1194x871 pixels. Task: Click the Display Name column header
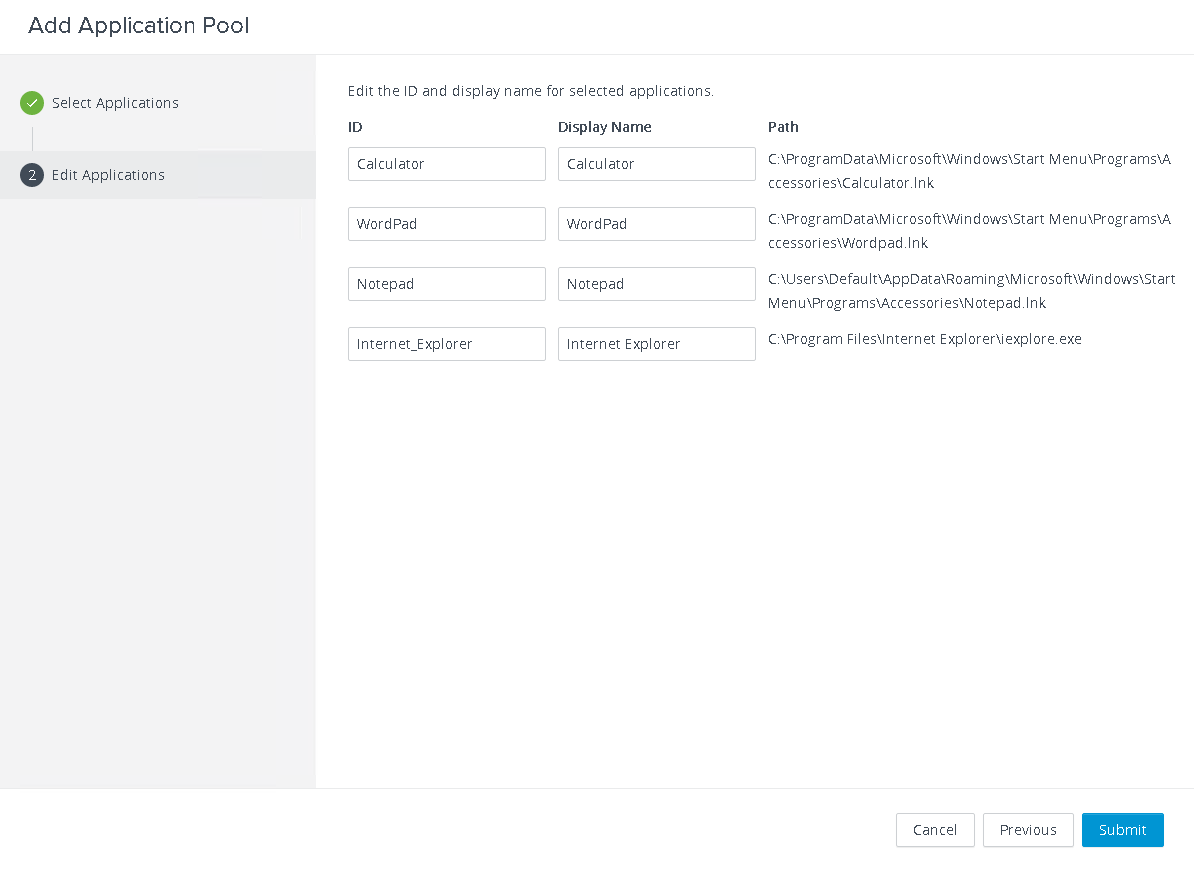point(605,127)
